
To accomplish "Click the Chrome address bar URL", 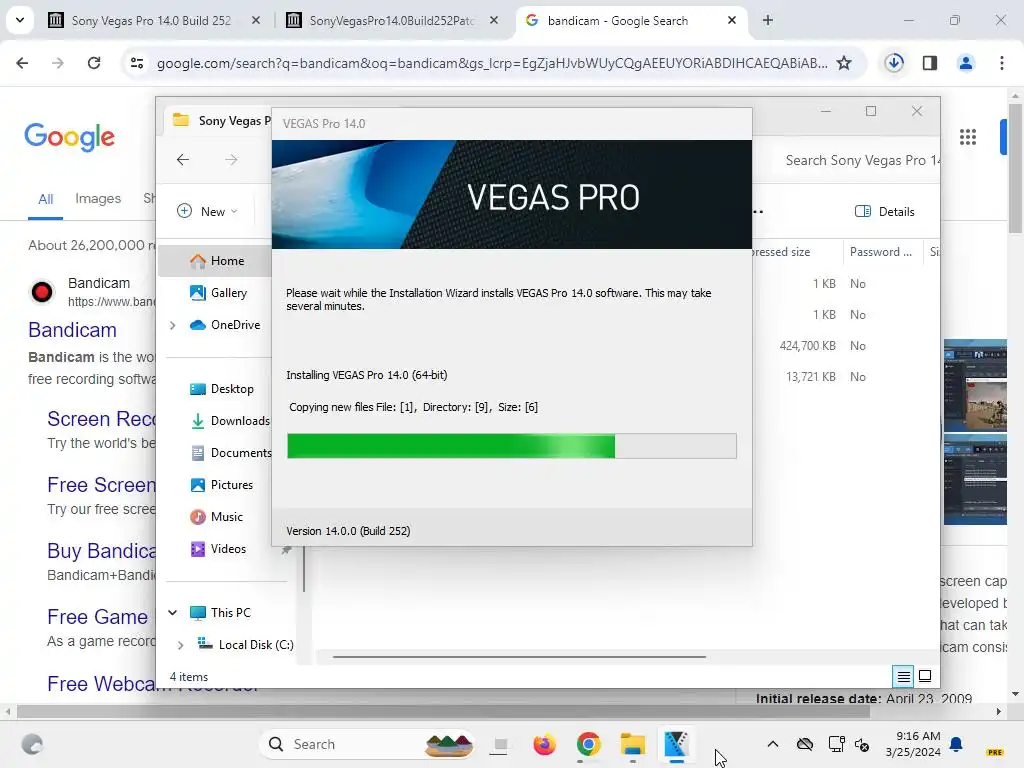I will (x=491, y=63).
